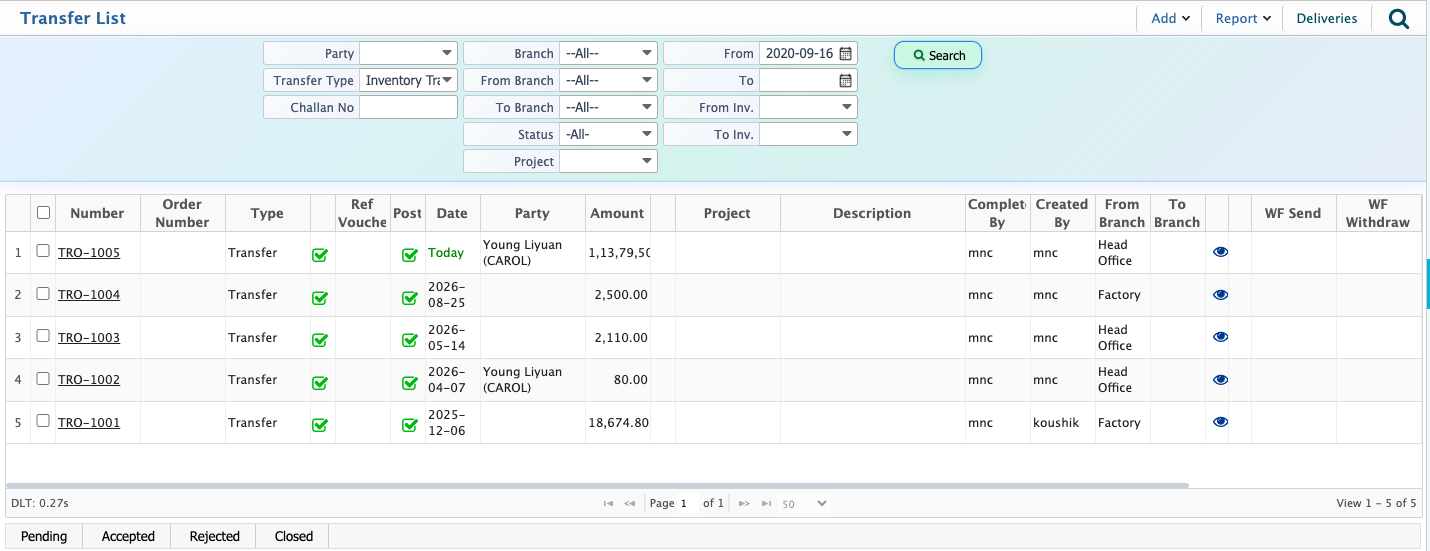Click green approval check icon beside TRO-1002 type
This screenshot has width=1430, height=551.
(320, 382)
